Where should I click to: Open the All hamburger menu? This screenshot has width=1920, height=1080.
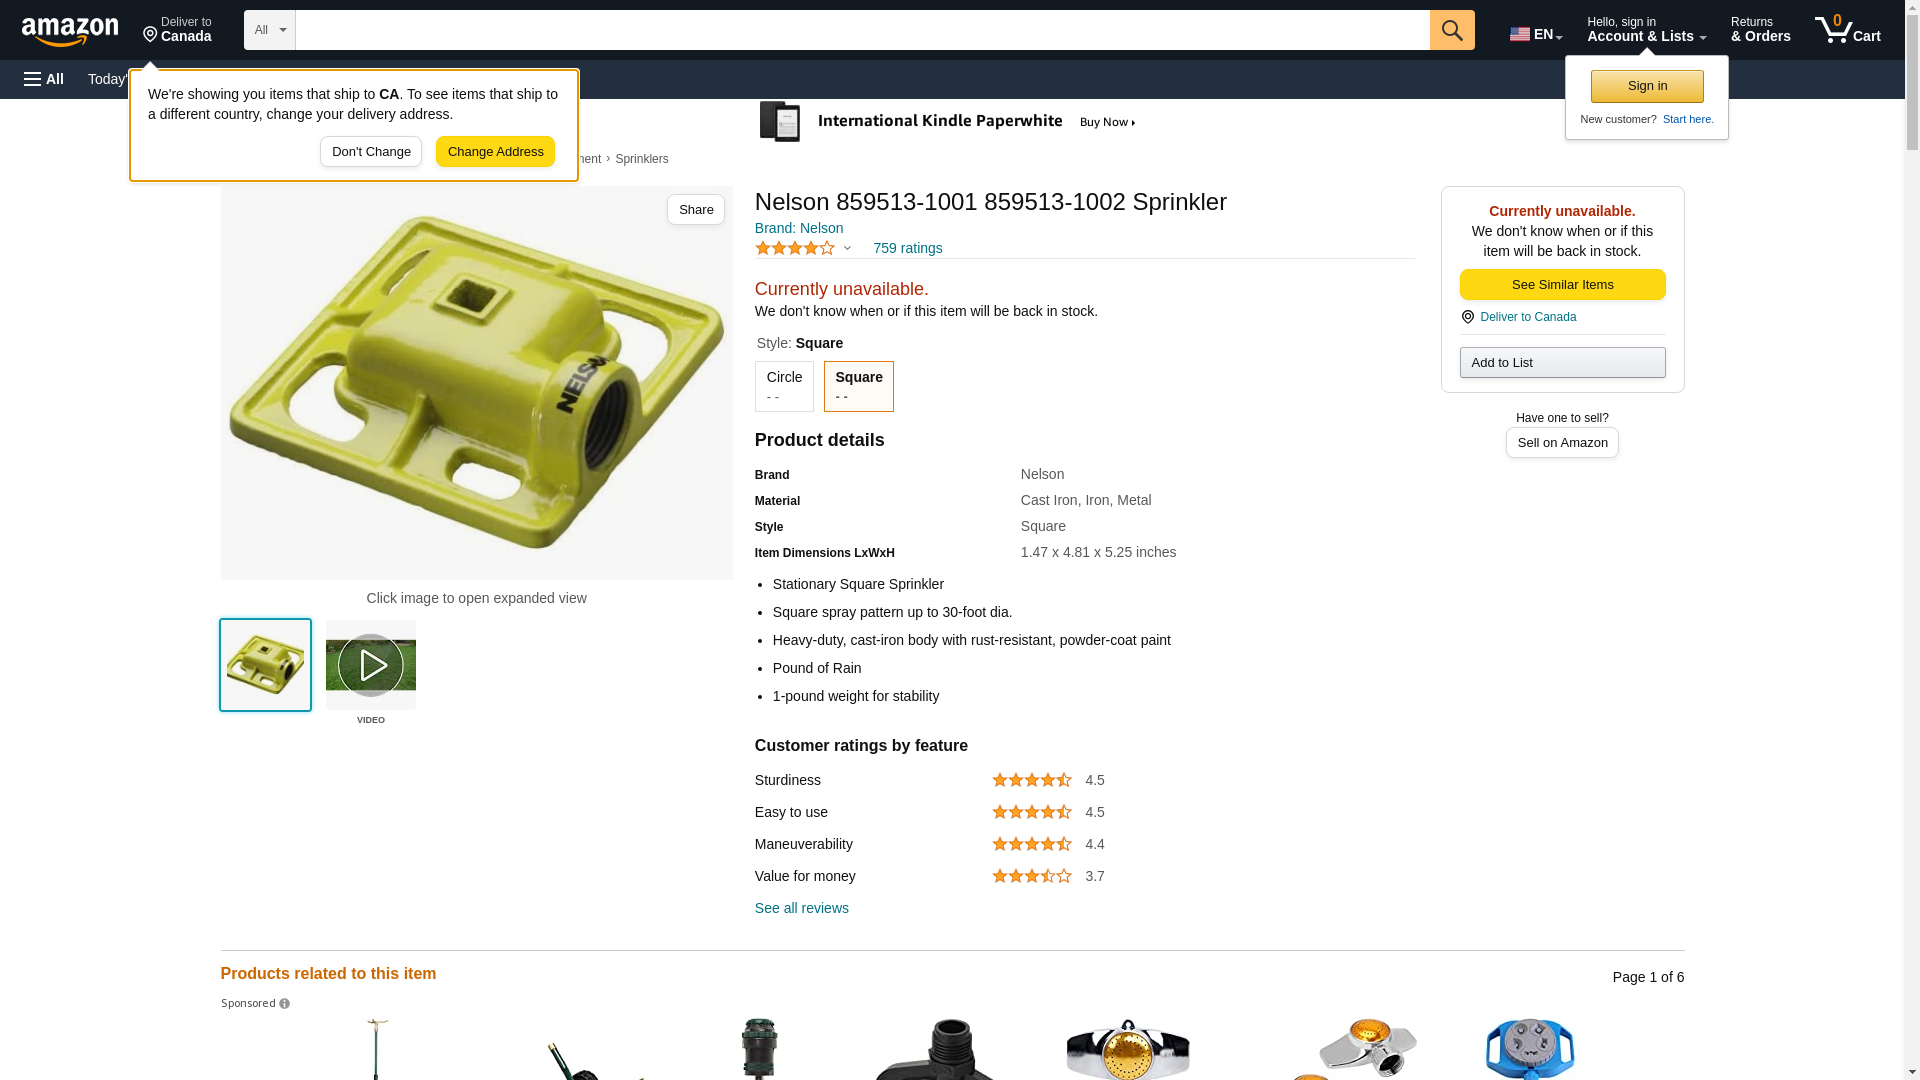pyautogui.click(x=44, y=79)
